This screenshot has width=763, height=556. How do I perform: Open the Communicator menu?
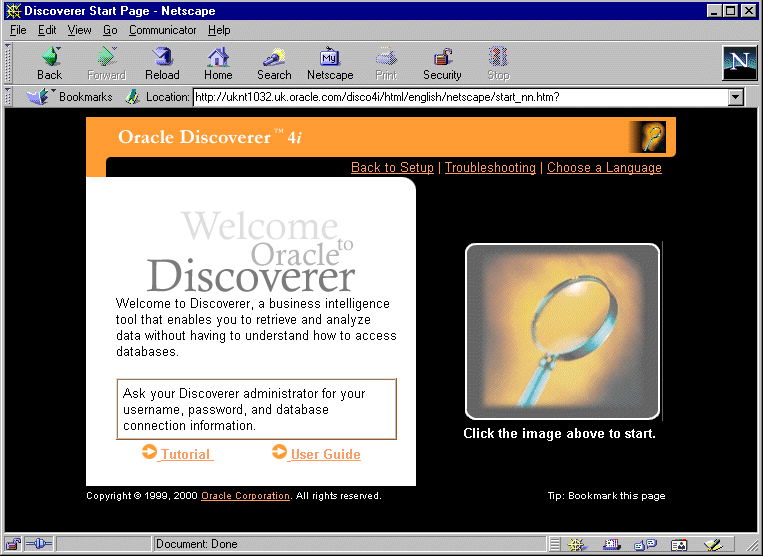click(162, 30)
